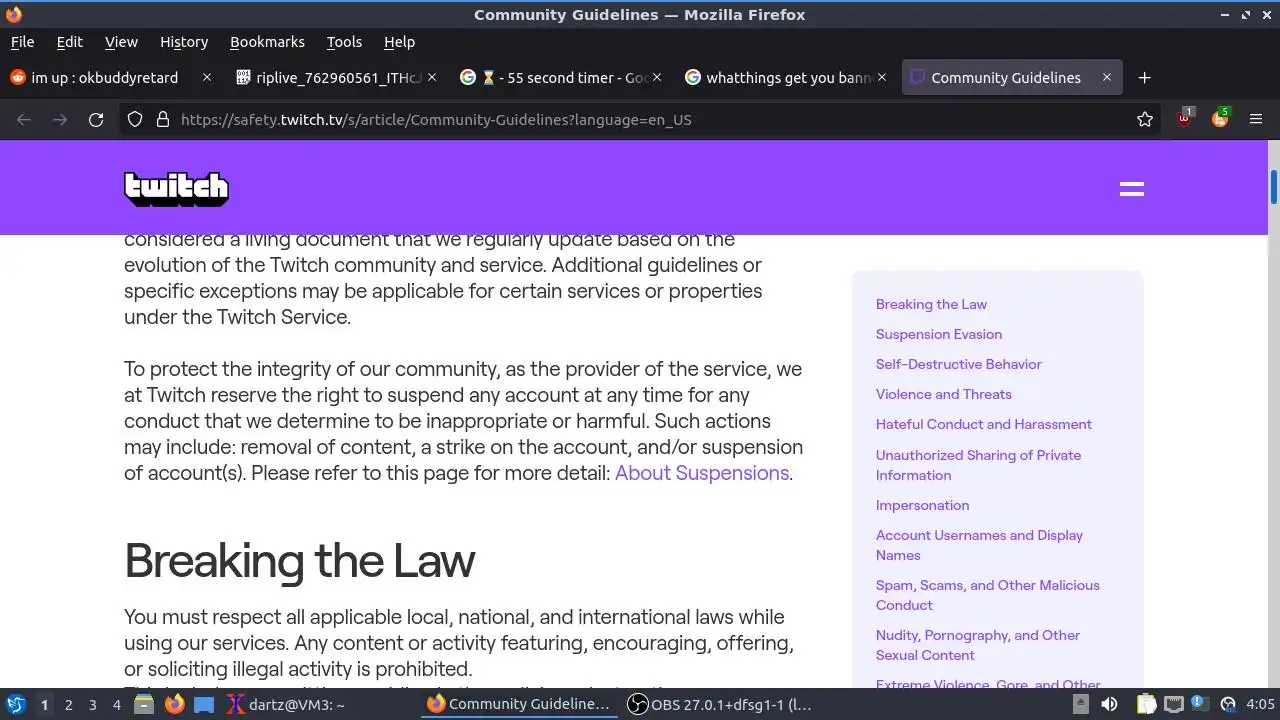
Task: Switch to workspace 4
Action: coord(116,705)
